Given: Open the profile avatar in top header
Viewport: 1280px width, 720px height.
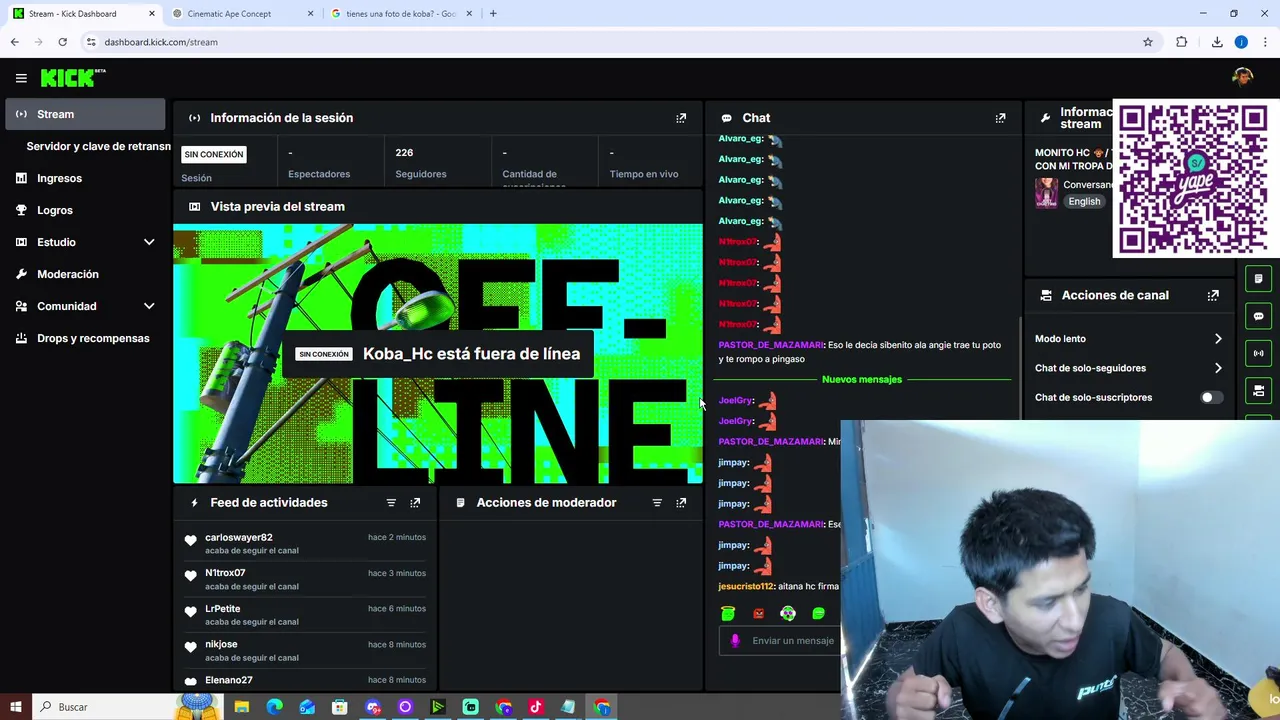Looking at the screenshot, I should click(1243, 77).
